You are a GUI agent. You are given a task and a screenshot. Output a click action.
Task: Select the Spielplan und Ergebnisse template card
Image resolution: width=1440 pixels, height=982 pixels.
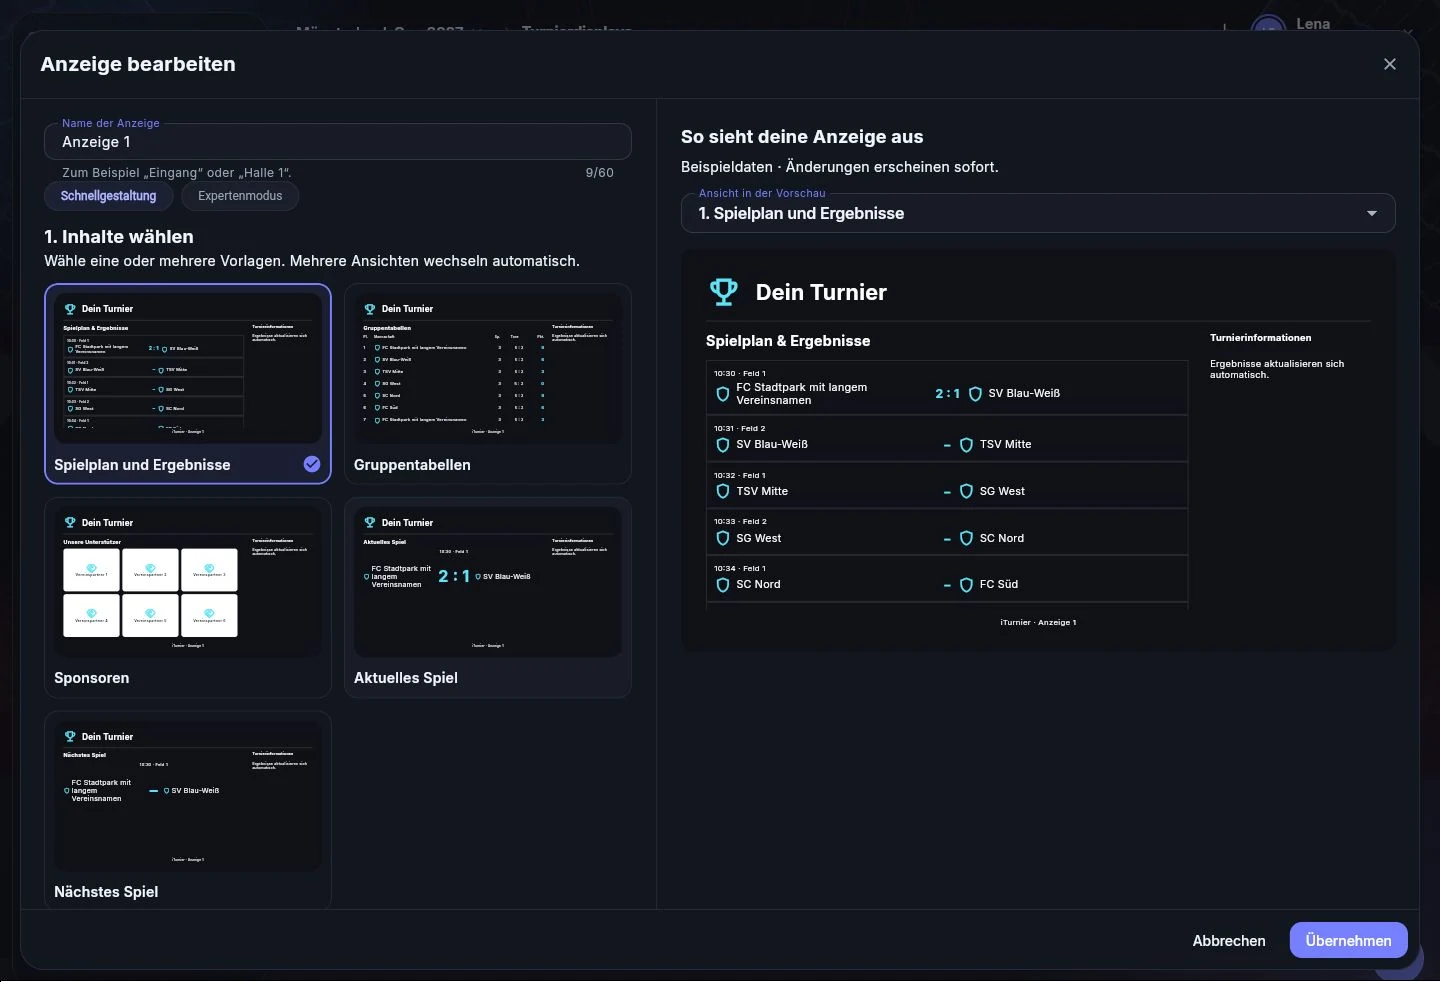[x=188, y=384]
